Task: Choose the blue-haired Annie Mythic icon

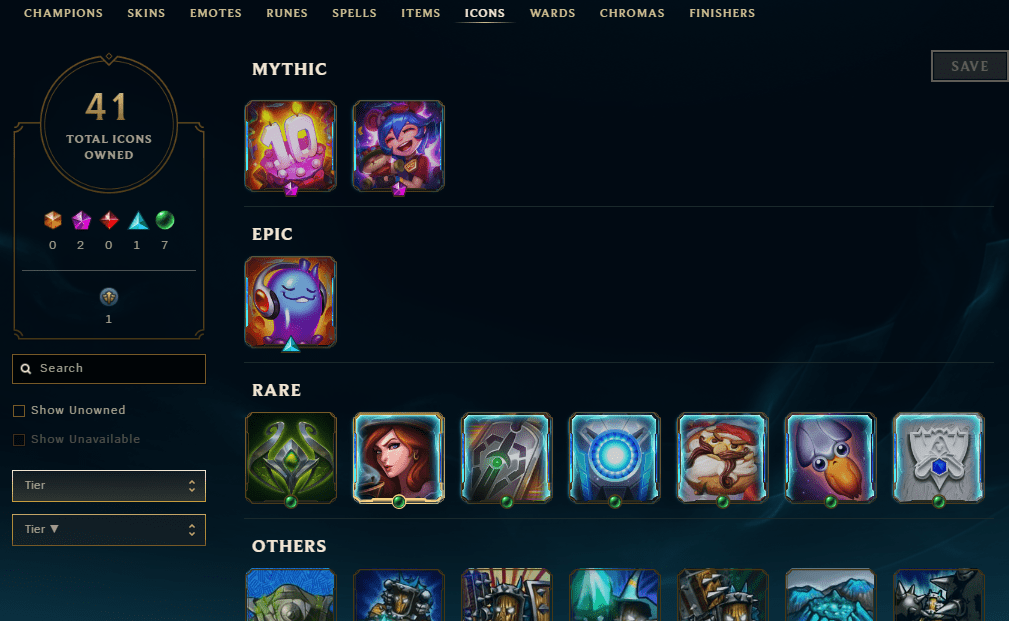Action: tap(398, 146)
